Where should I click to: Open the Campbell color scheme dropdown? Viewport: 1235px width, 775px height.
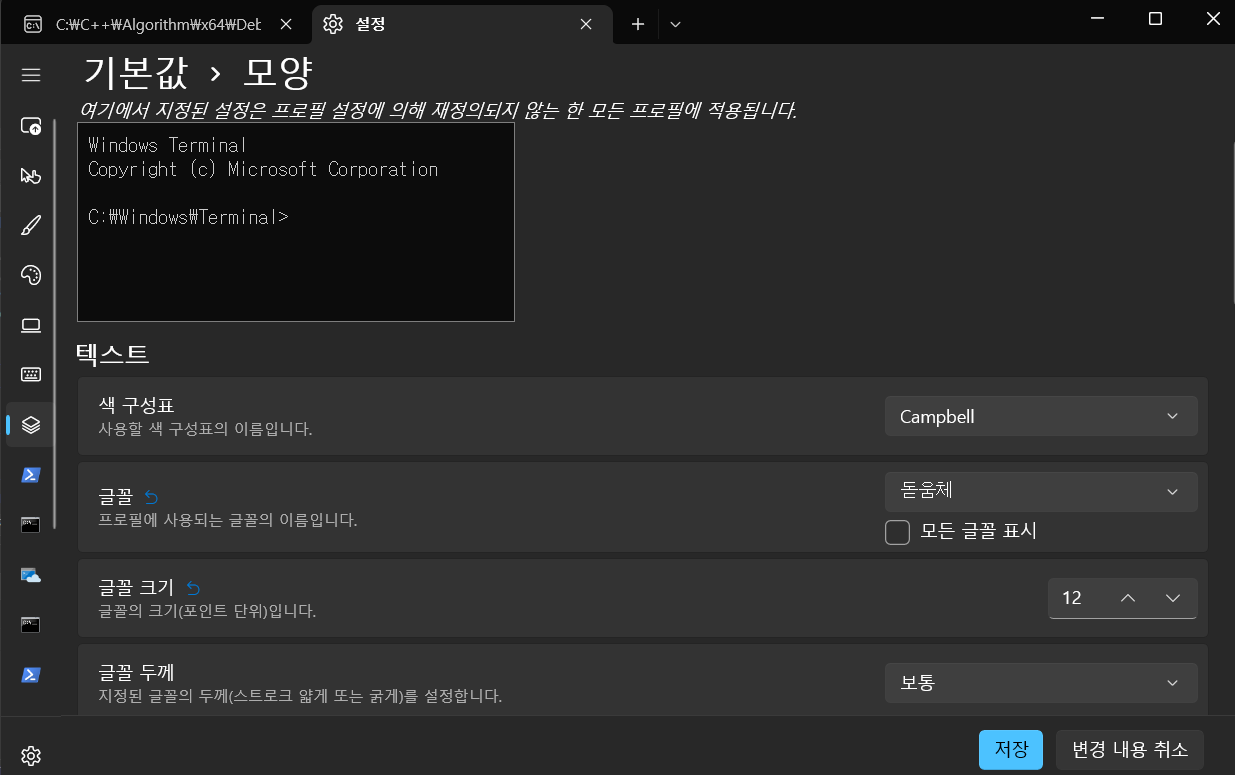(1040, 416)
